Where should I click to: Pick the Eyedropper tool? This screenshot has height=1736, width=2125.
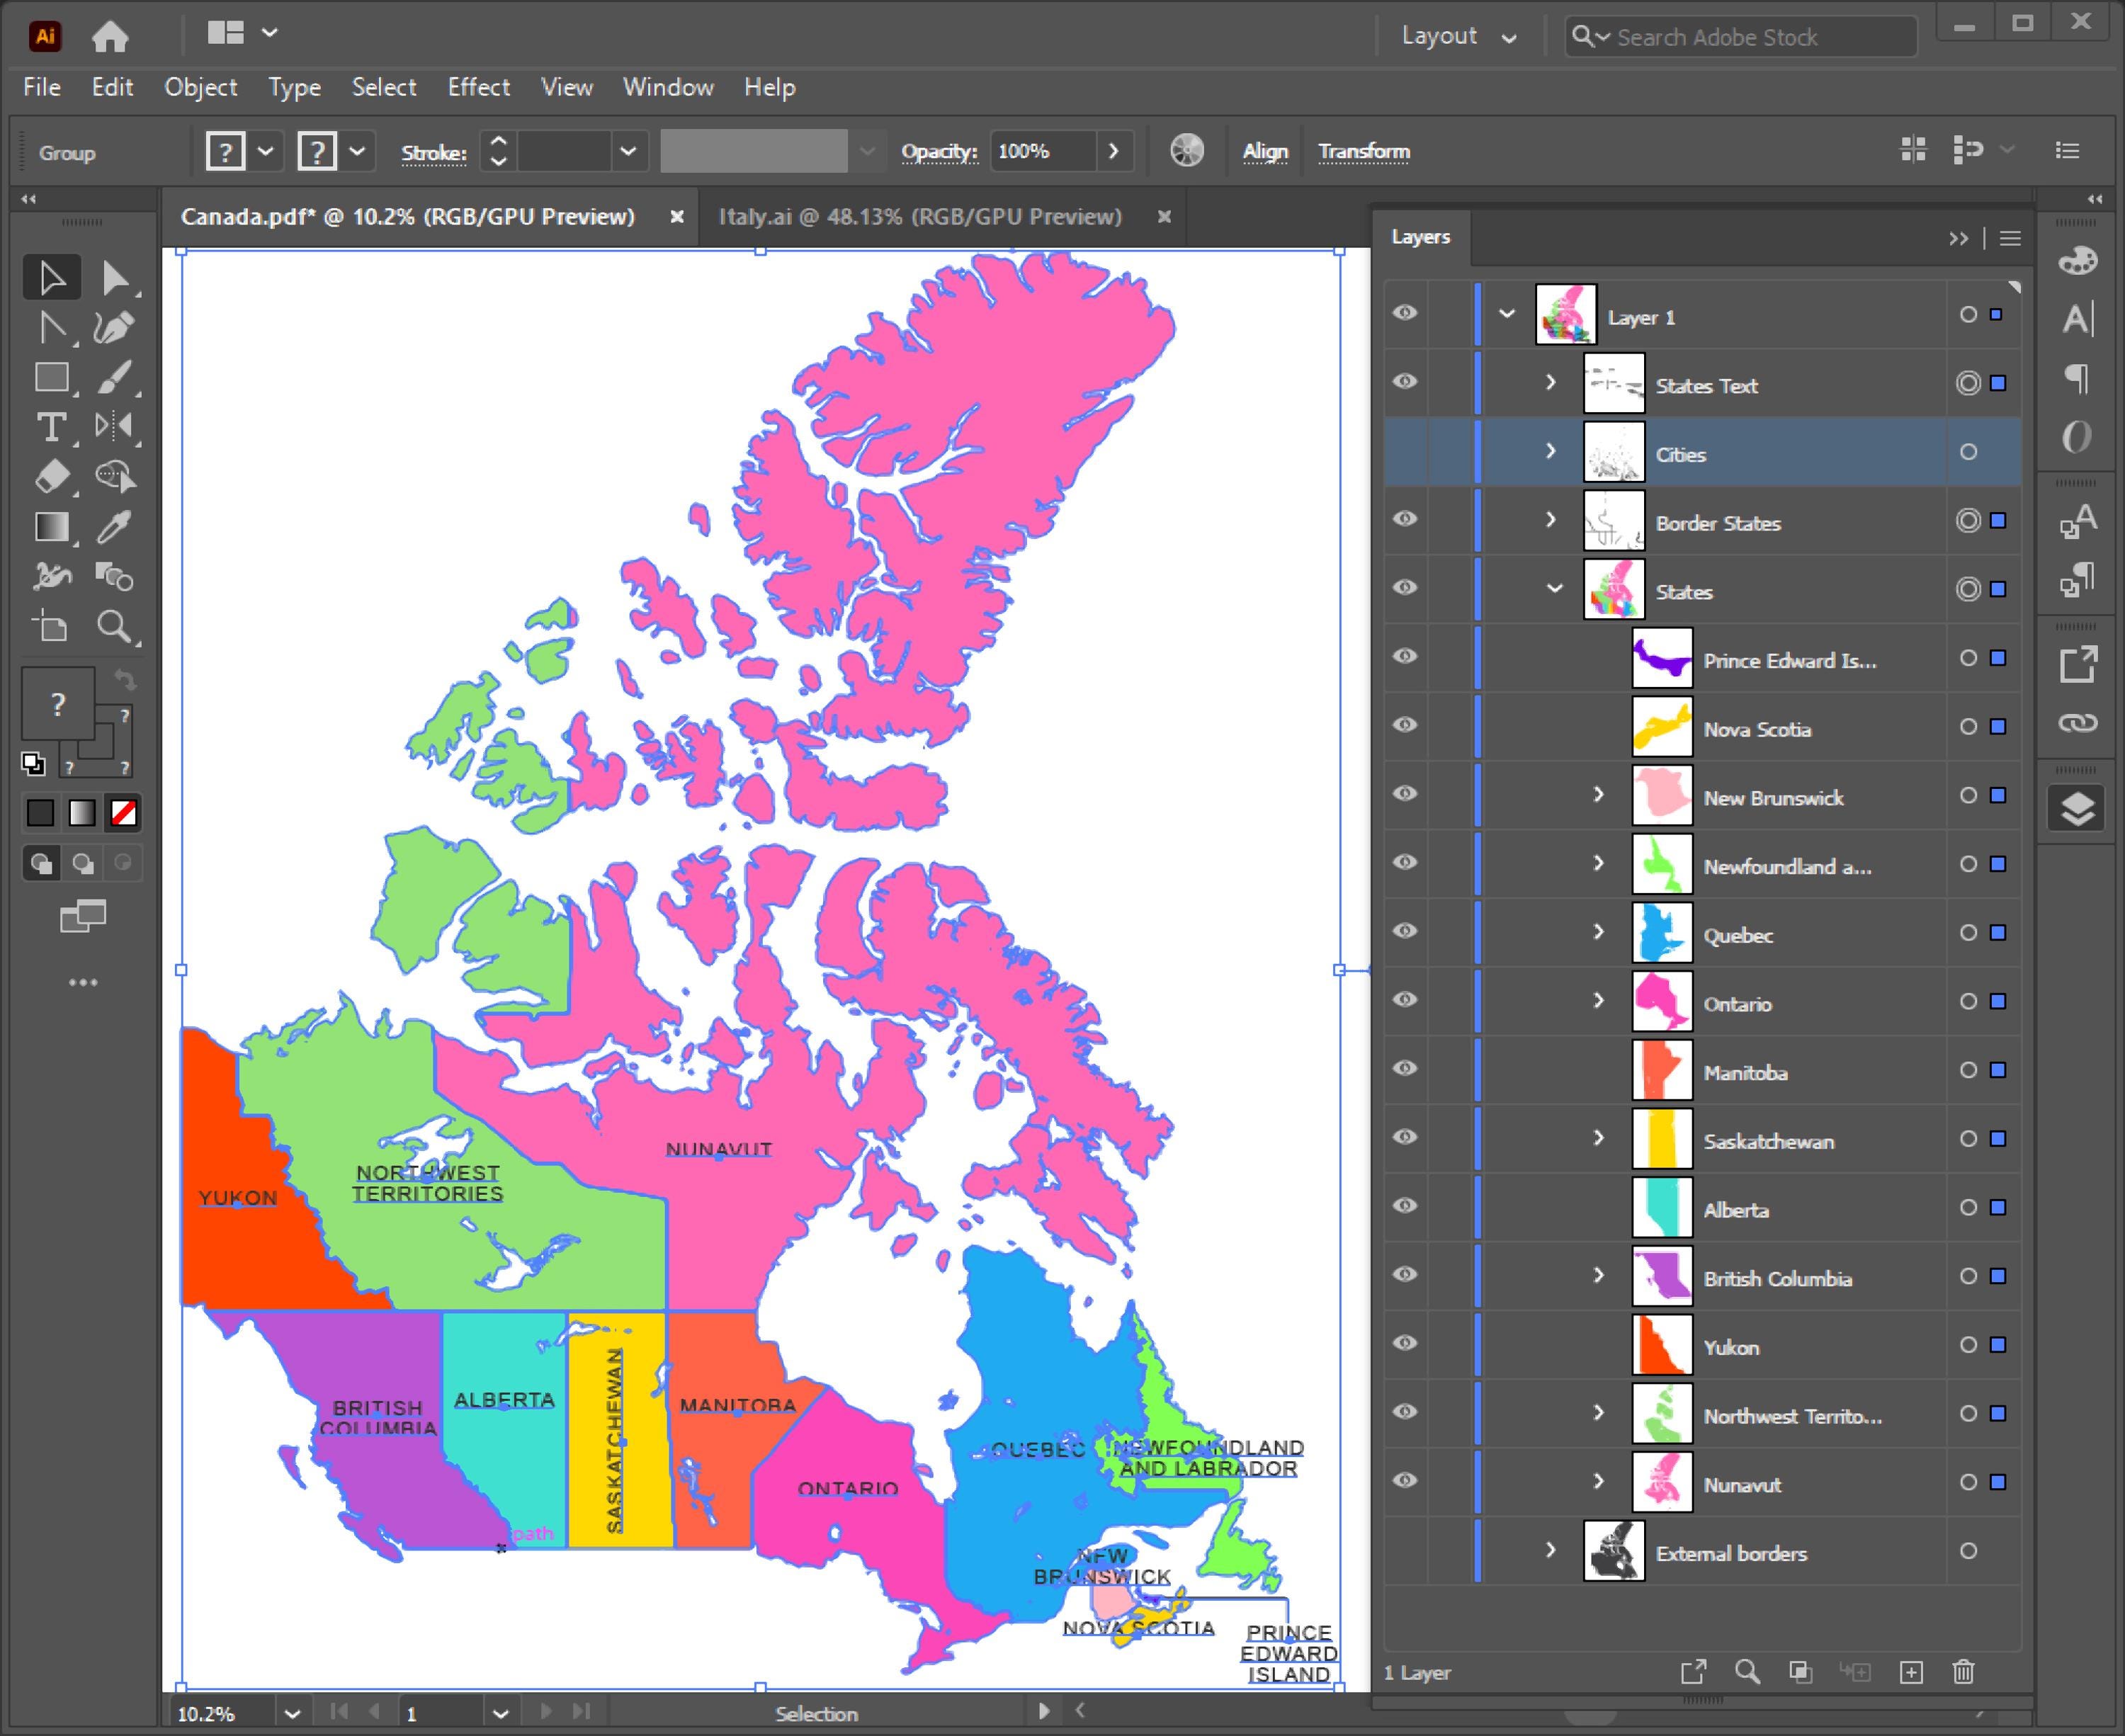[116, 527]
